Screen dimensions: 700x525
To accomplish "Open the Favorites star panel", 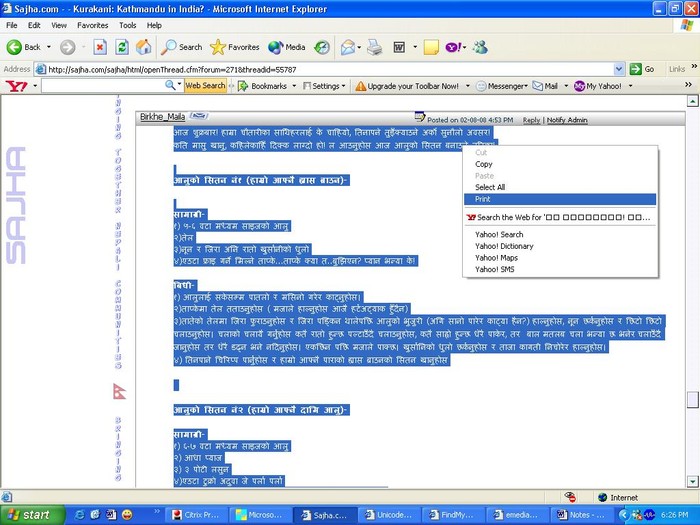I will click(234, 47).
